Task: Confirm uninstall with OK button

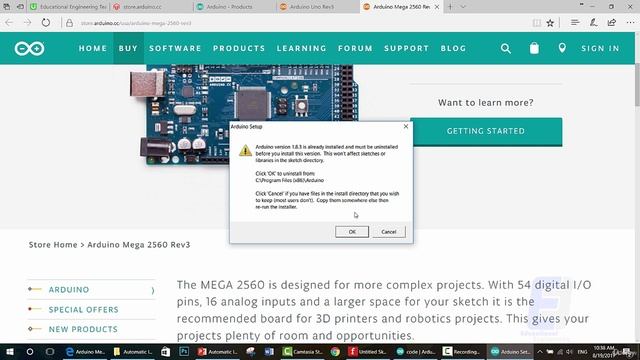Action: coord(352,231)
